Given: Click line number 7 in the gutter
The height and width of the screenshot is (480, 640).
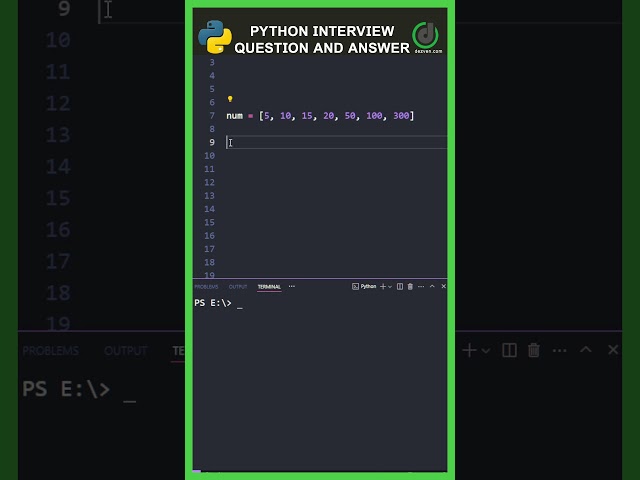Looking at the screenshot, I should pos(212,116).
